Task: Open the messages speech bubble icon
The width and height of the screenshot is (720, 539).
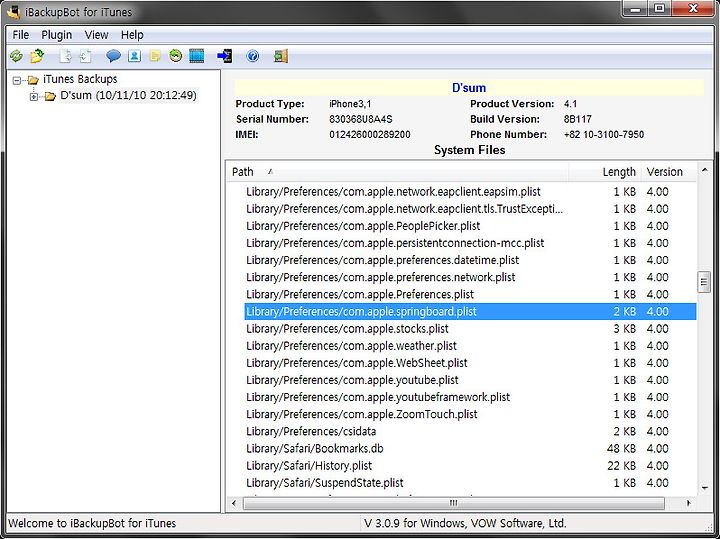Action: 113,56
